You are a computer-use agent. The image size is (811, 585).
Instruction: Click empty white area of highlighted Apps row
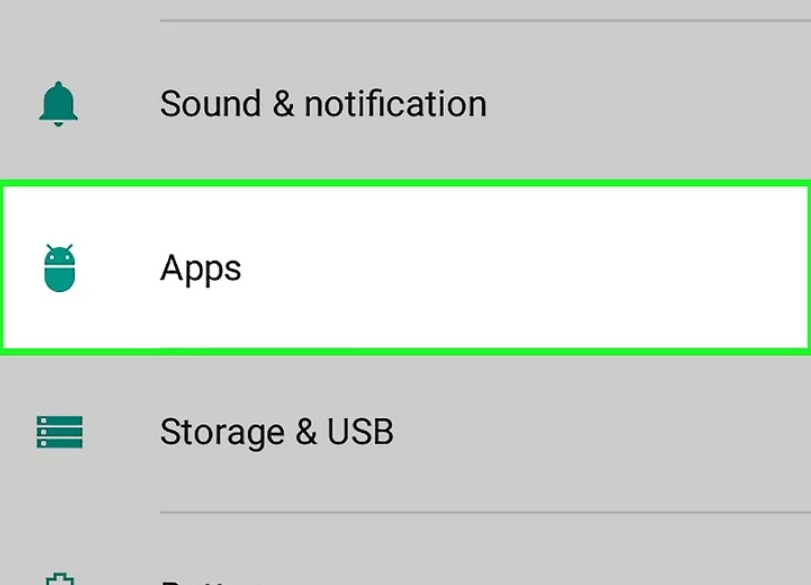click(x=517, y=268)
